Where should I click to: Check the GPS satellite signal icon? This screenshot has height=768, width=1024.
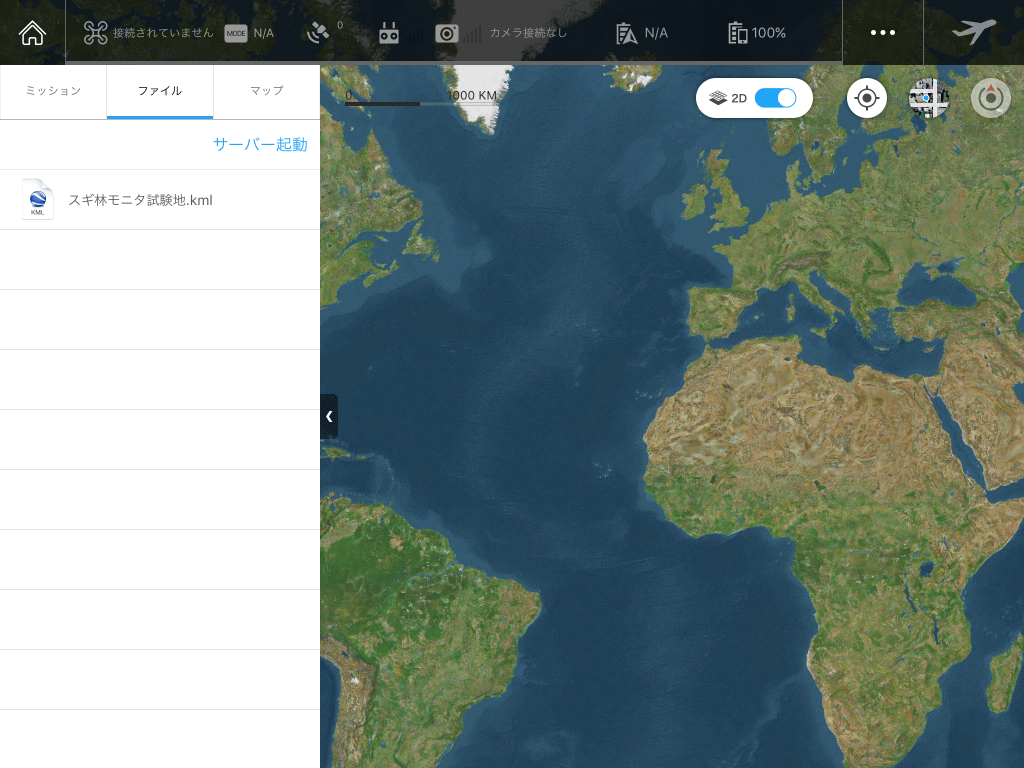pyautogui.click(x=318, y=33)
